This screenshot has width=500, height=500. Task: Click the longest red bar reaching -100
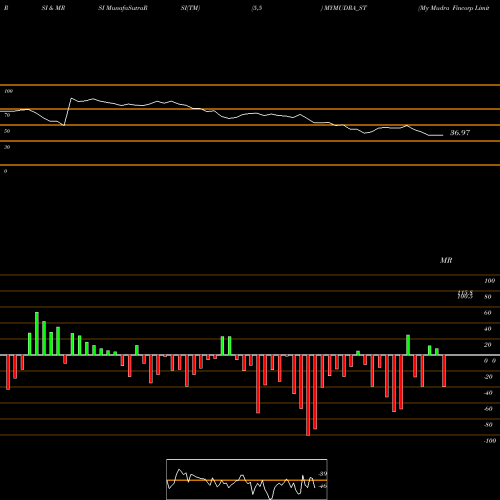[x=308, y=395]
